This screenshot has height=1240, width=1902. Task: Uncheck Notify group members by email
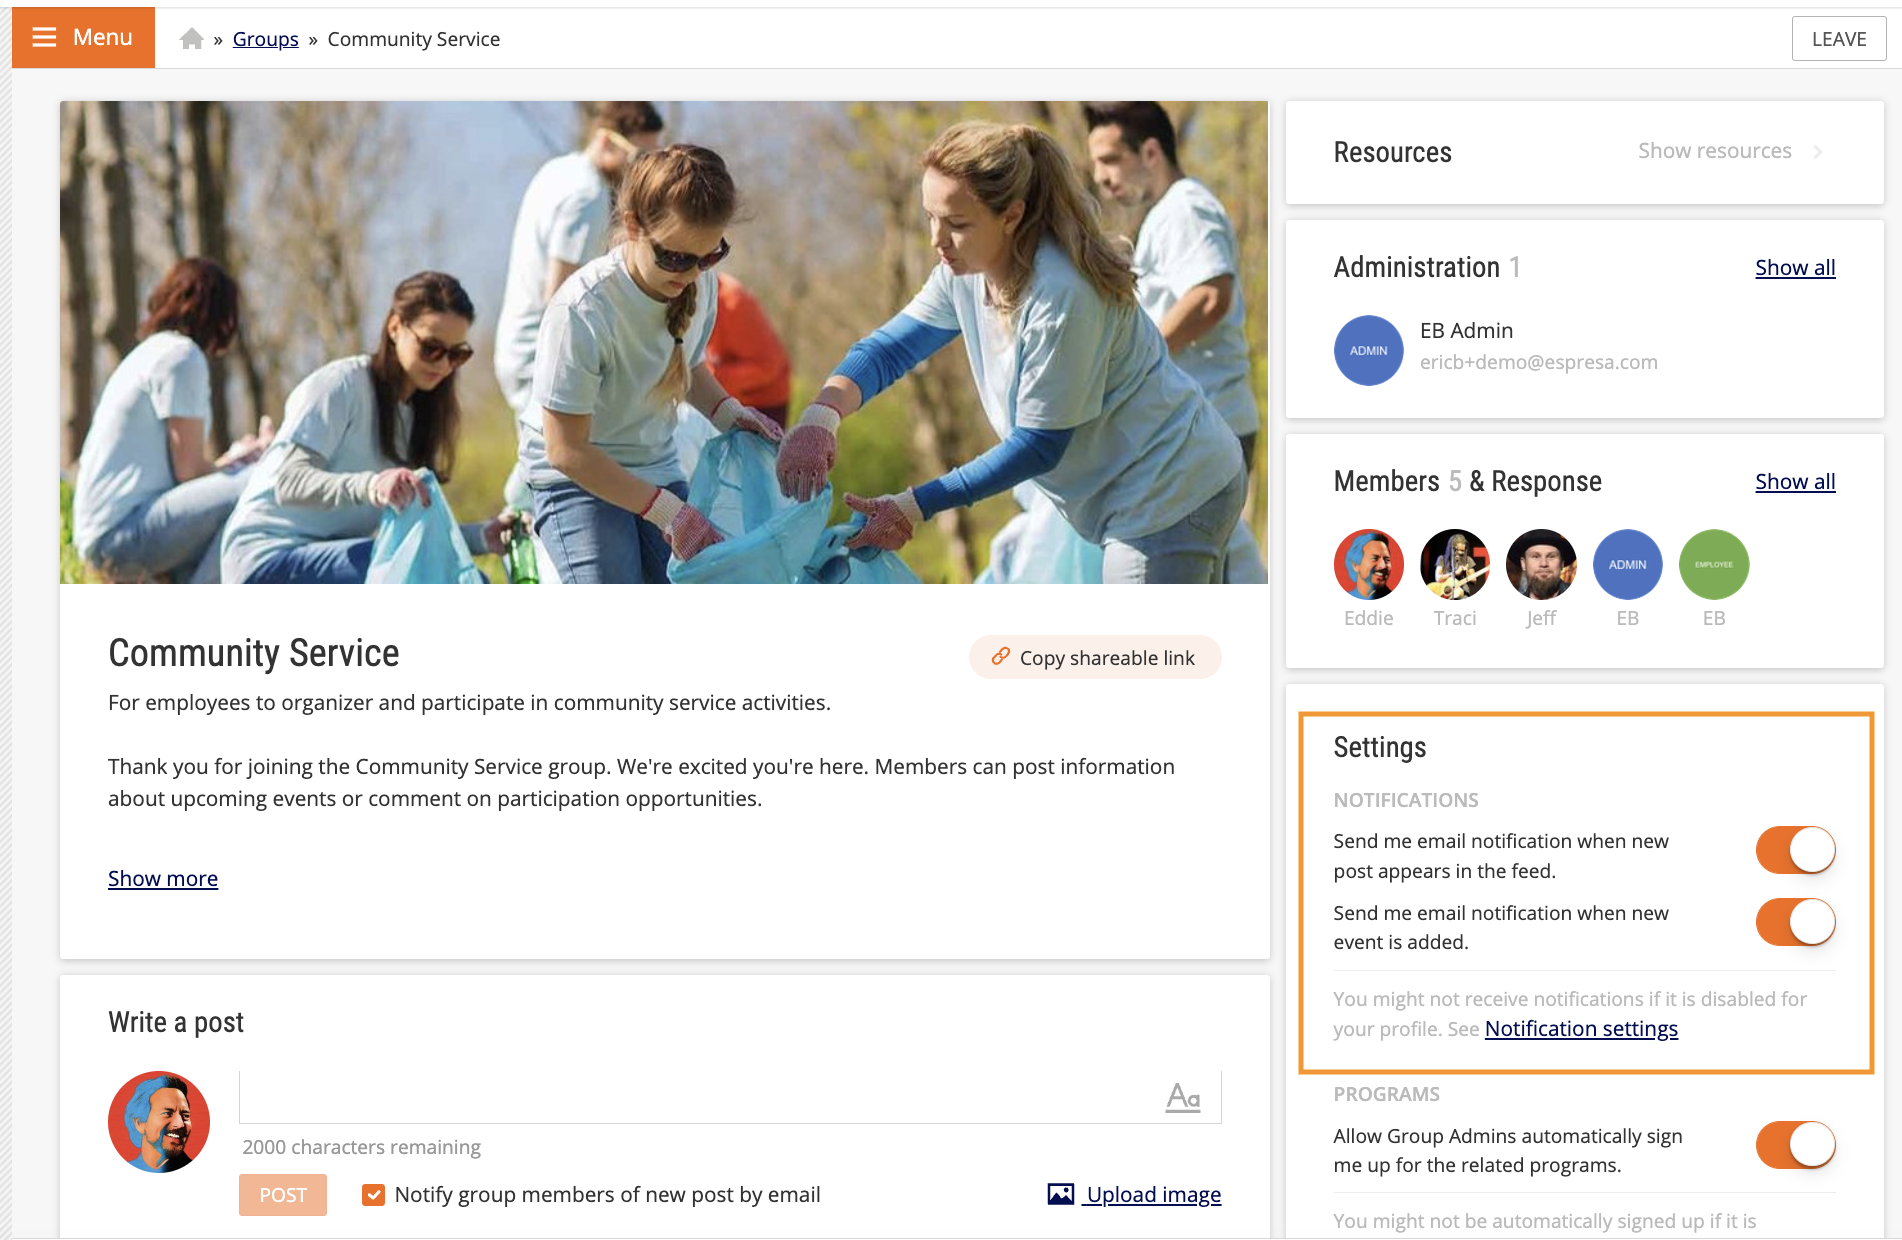point(373,1195)
